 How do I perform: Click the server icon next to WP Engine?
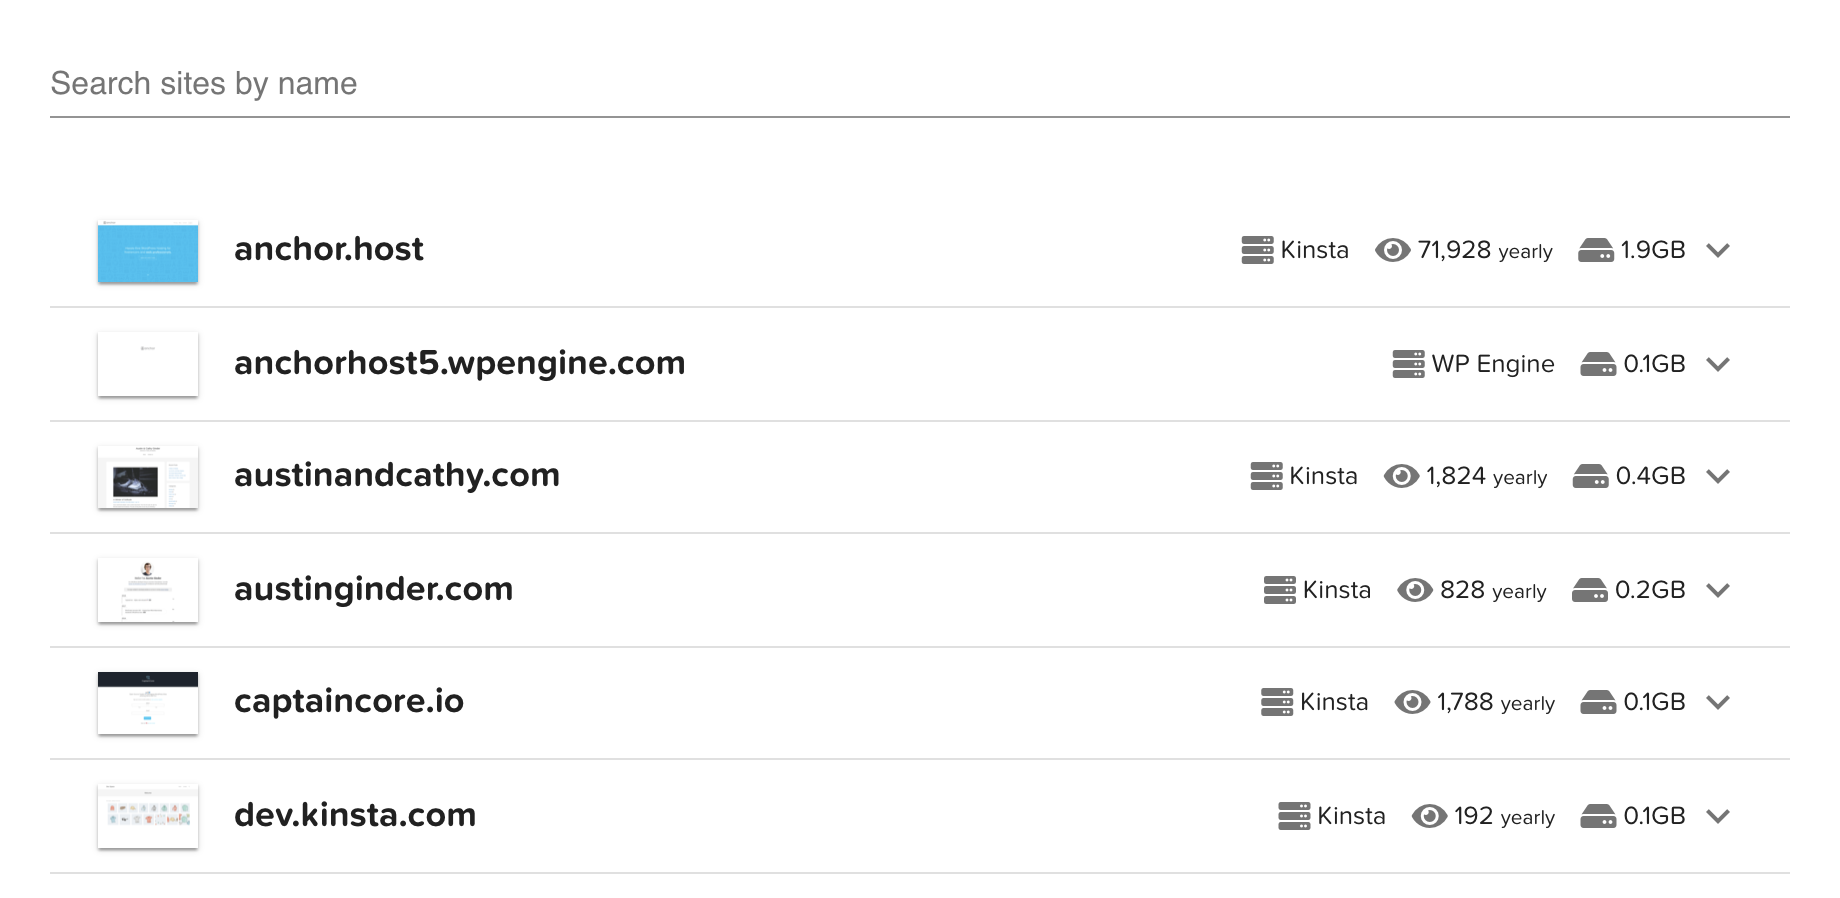[1408, 364]
